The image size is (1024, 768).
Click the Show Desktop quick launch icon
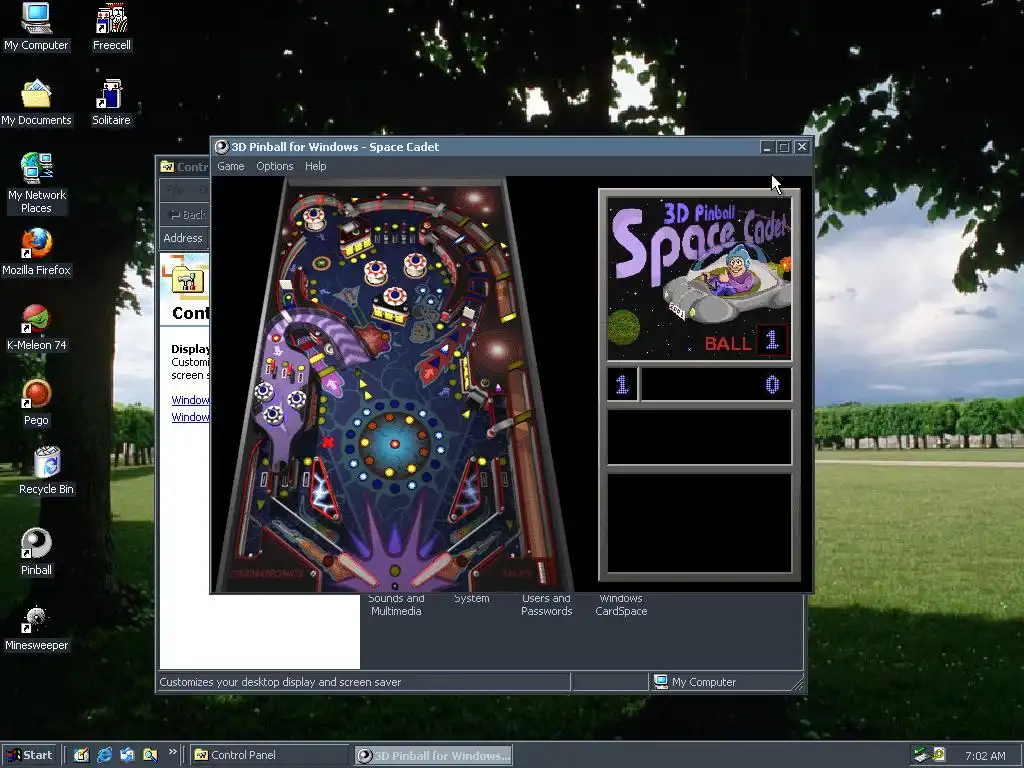tap(82, 755)
